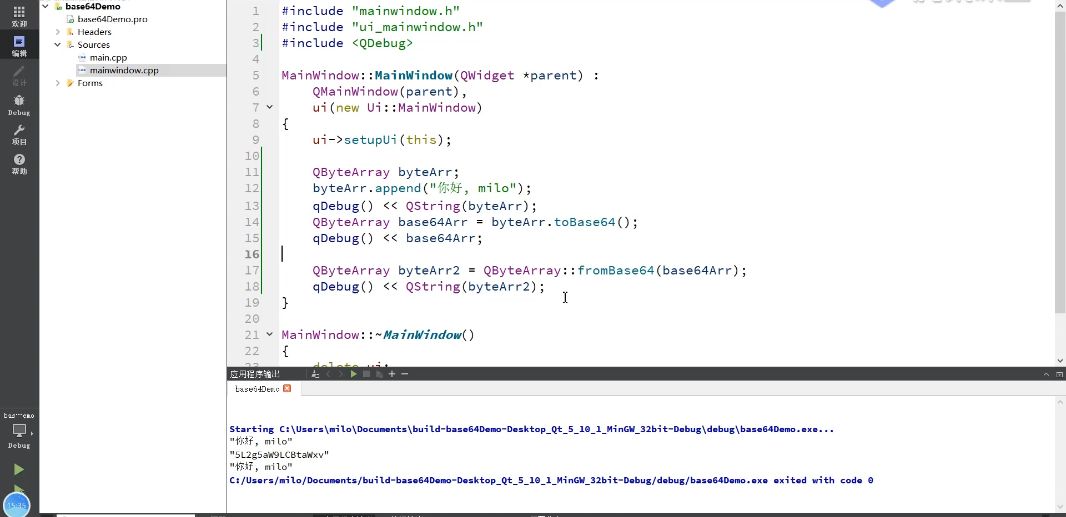
Task: Switch to the Edit (编辑) mode
Action: pyautogui.click(x=19, y=46)
